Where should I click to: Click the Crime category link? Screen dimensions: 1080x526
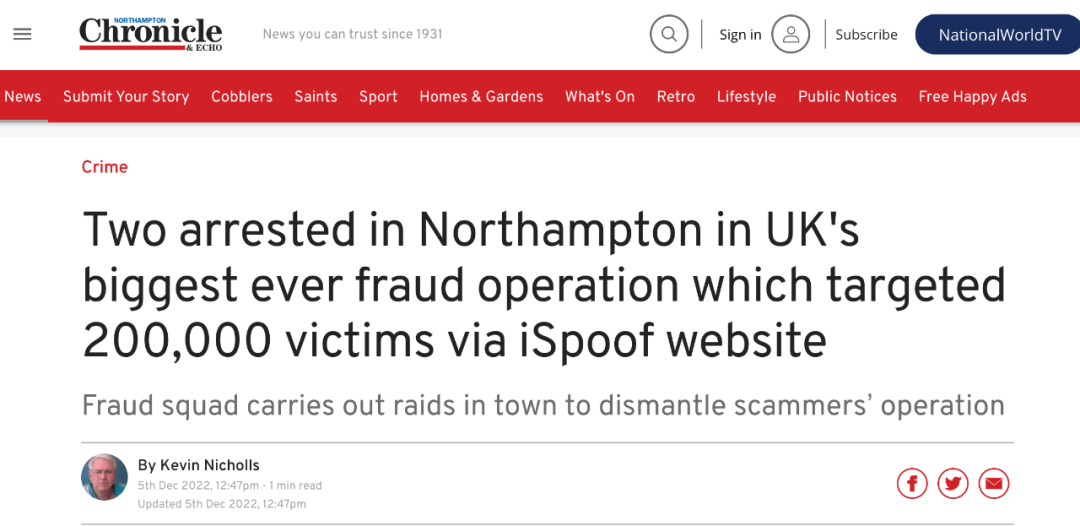[105, 167]
